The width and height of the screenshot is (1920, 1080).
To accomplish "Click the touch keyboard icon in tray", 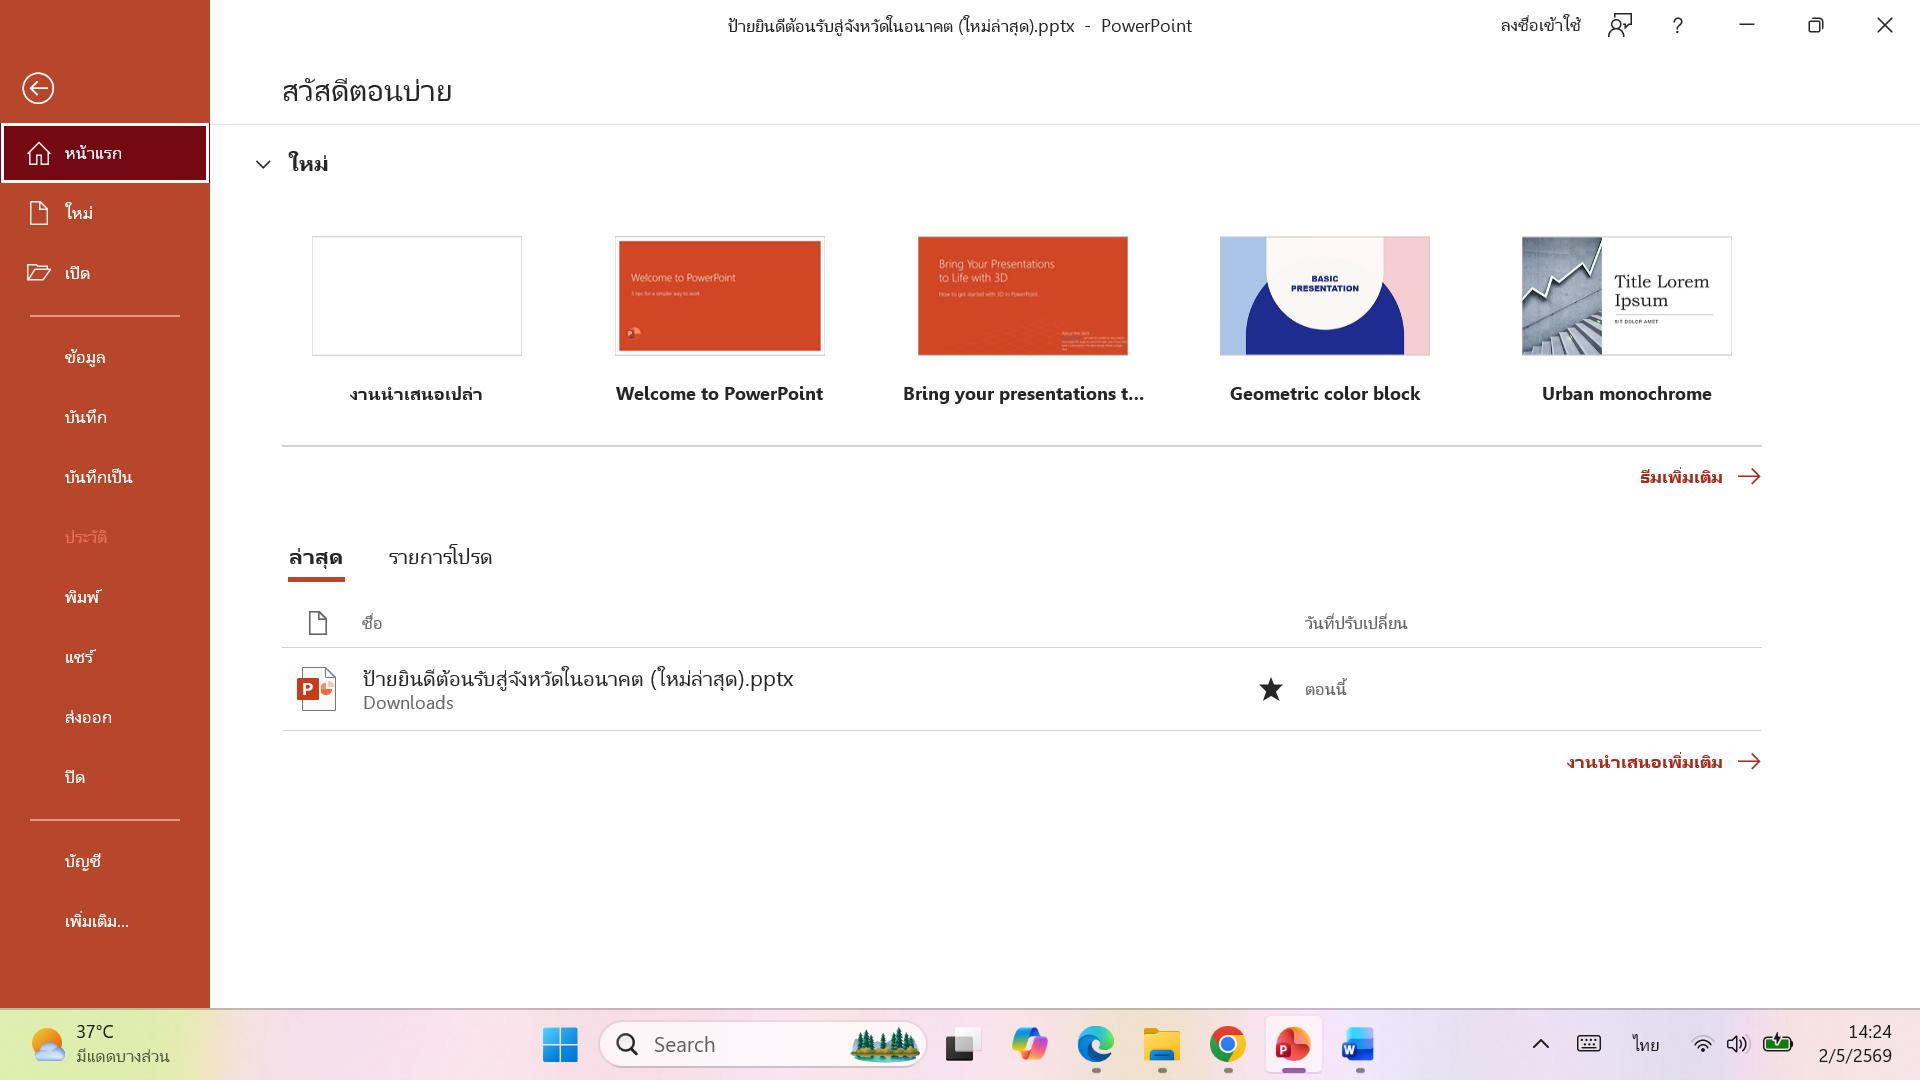I will pos(1589,1044).
